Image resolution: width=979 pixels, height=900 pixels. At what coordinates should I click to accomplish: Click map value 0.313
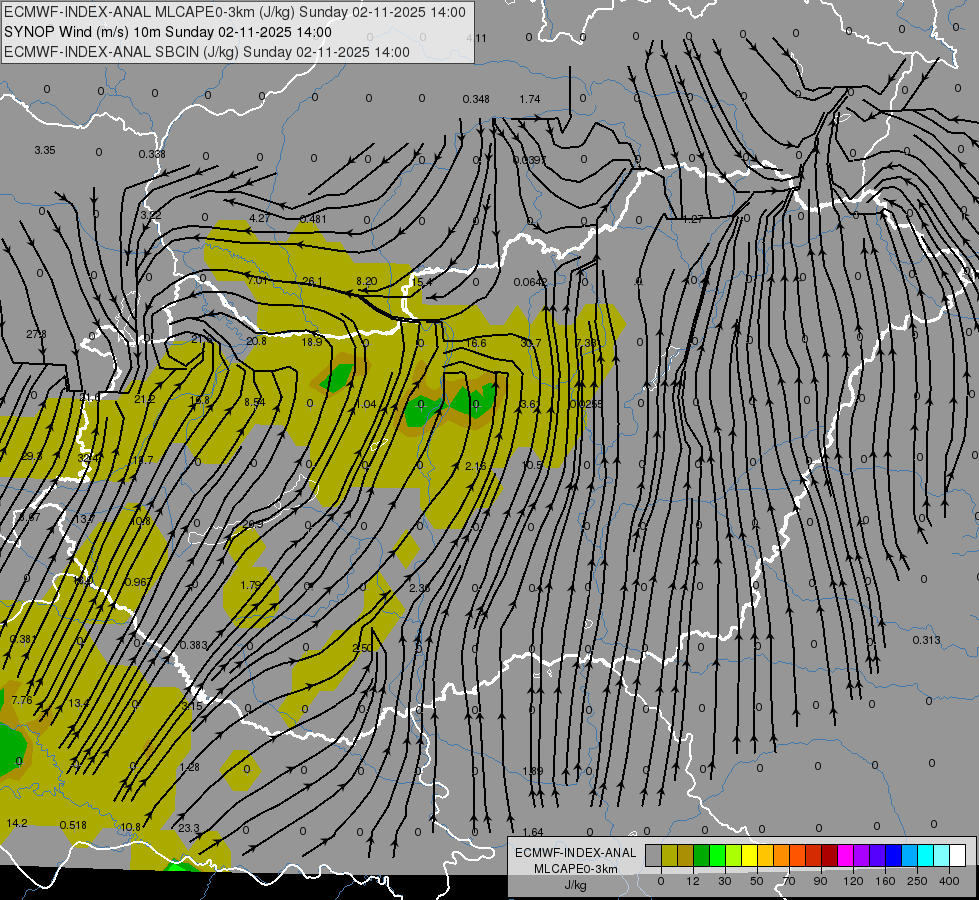coord(926,640)
